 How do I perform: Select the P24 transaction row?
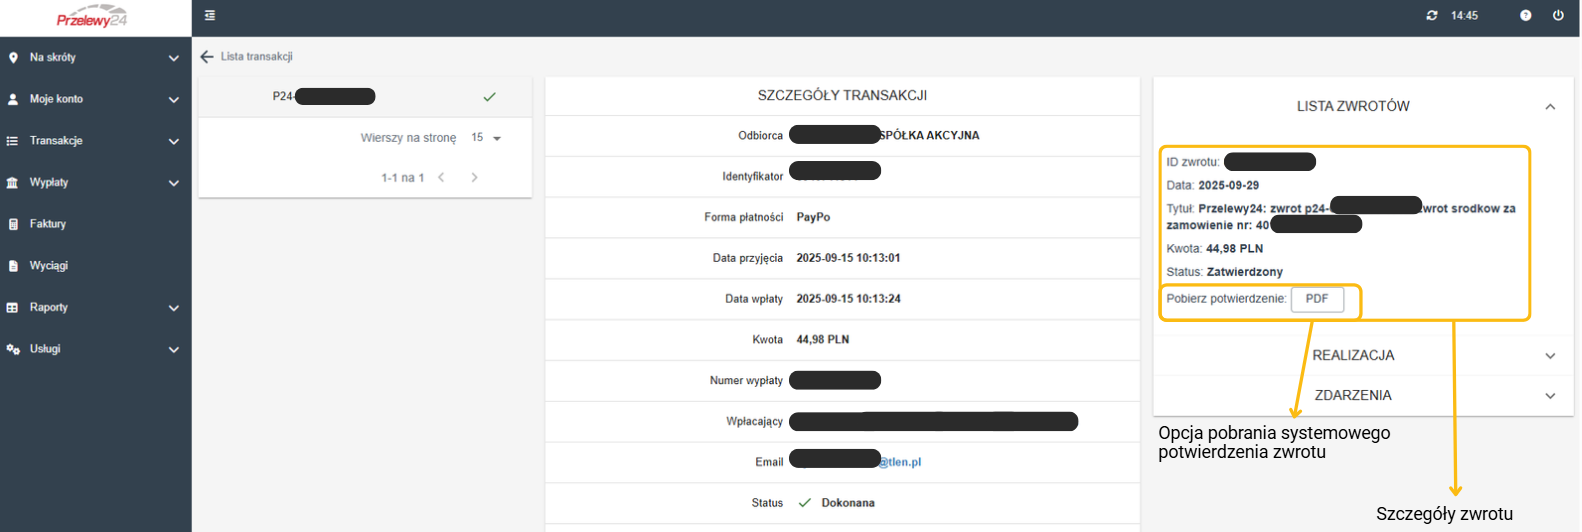pyautogui.click(x=365, y=97)
